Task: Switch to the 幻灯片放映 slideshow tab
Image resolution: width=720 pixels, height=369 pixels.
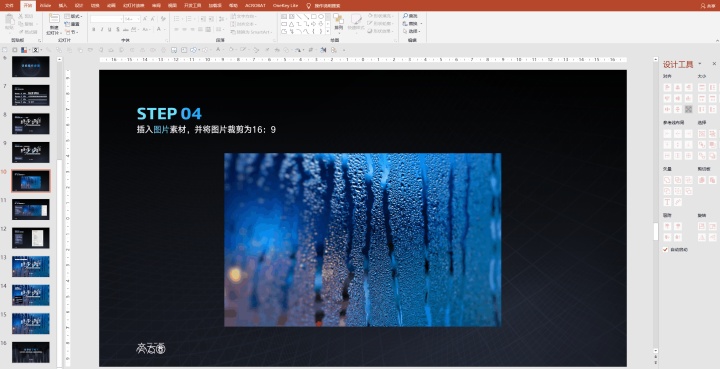Action: tap(134, 6)
